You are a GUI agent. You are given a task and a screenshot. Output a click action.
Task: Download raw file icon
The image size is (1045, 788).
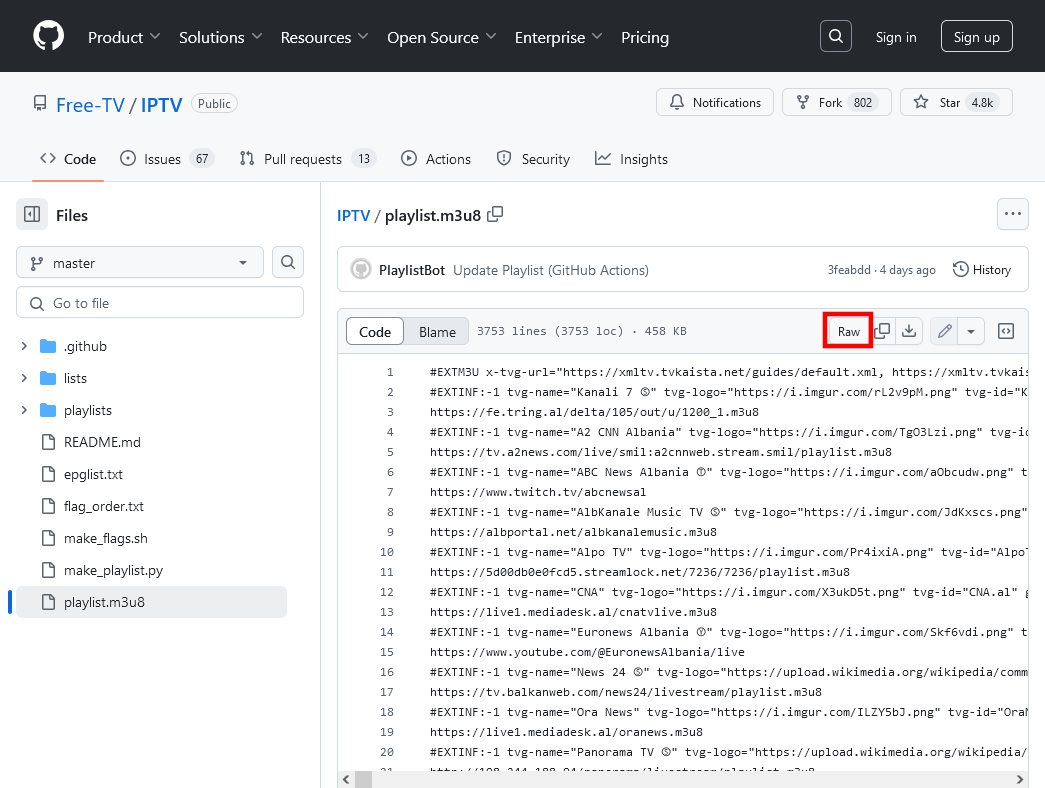[908, 331]
